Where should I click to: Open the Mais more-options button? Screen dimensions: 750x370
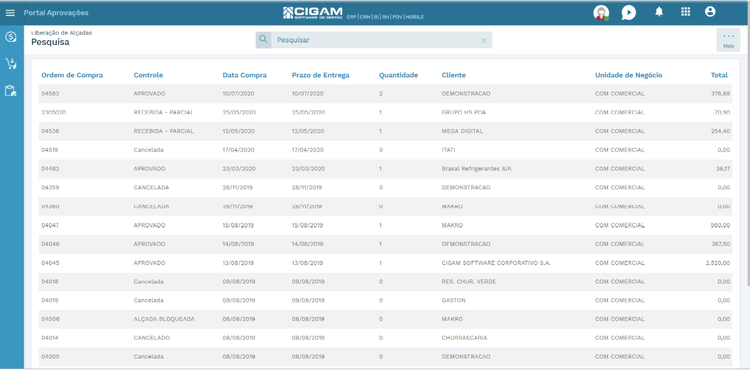click(x=728, y=40)
